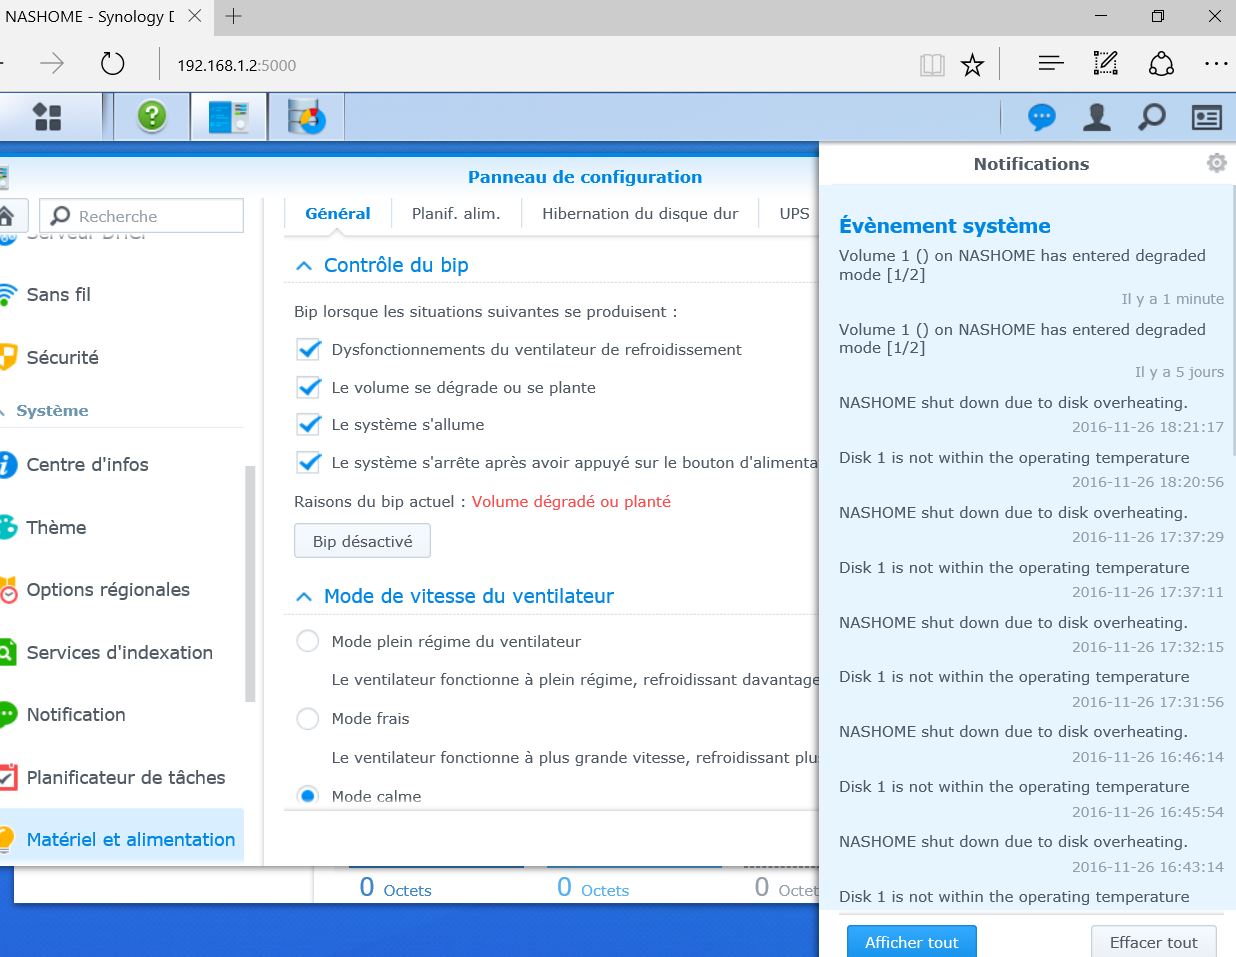Uncheck Le système s'allume checkbox
Viewport: 1236px width, 957px height.
click(x=309, y=425)
